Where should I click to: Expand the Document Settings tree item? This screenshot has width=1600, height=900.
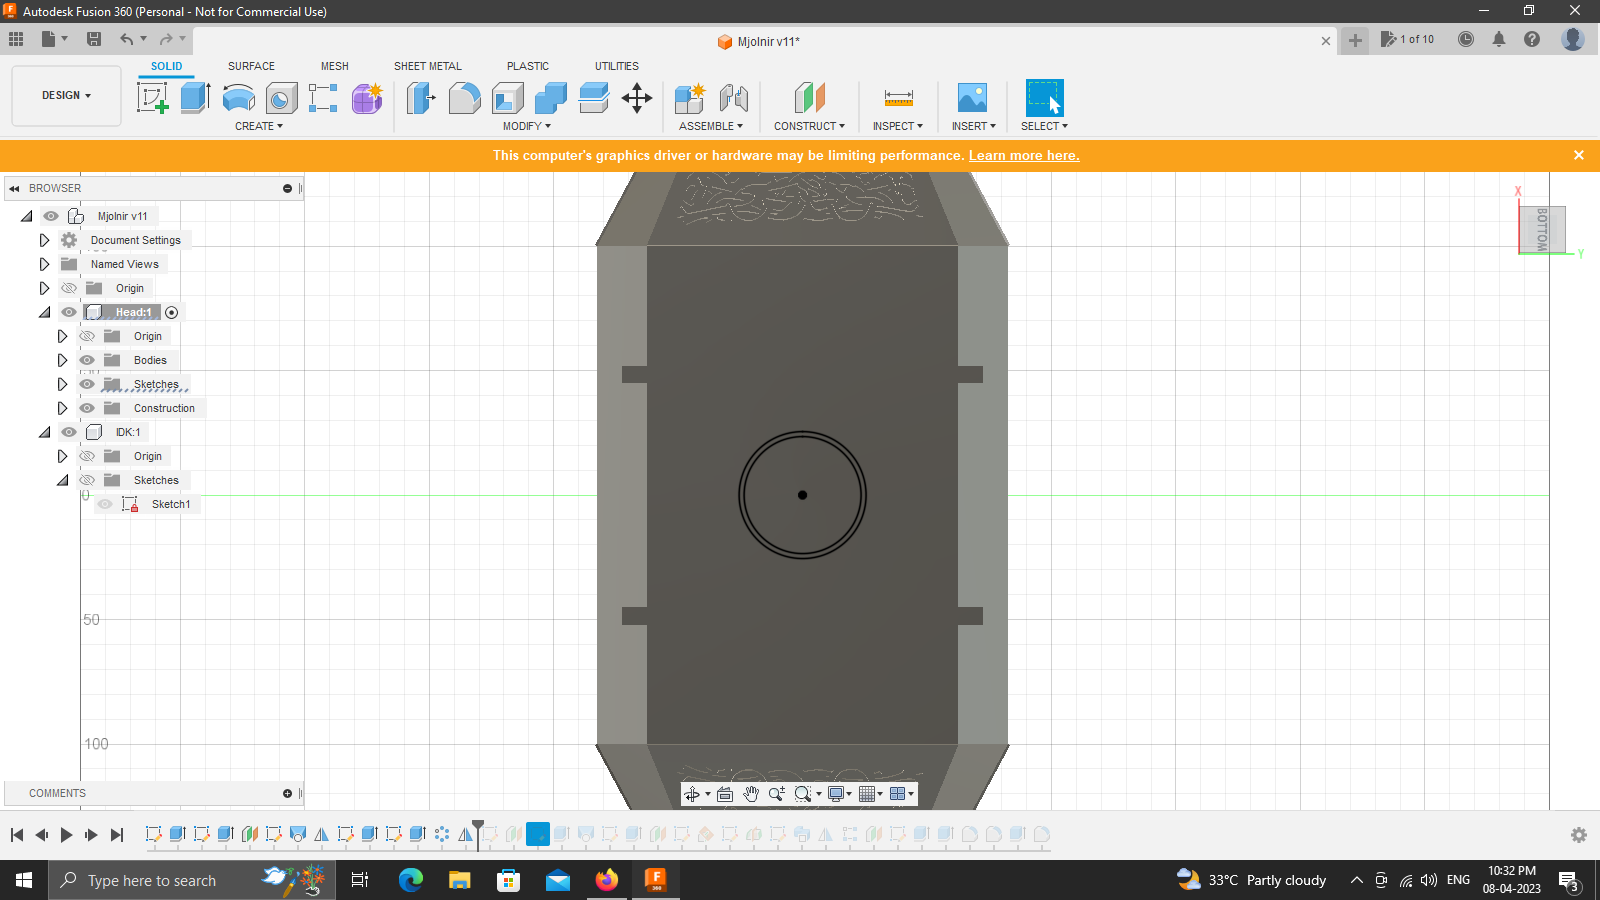[44, 239]
